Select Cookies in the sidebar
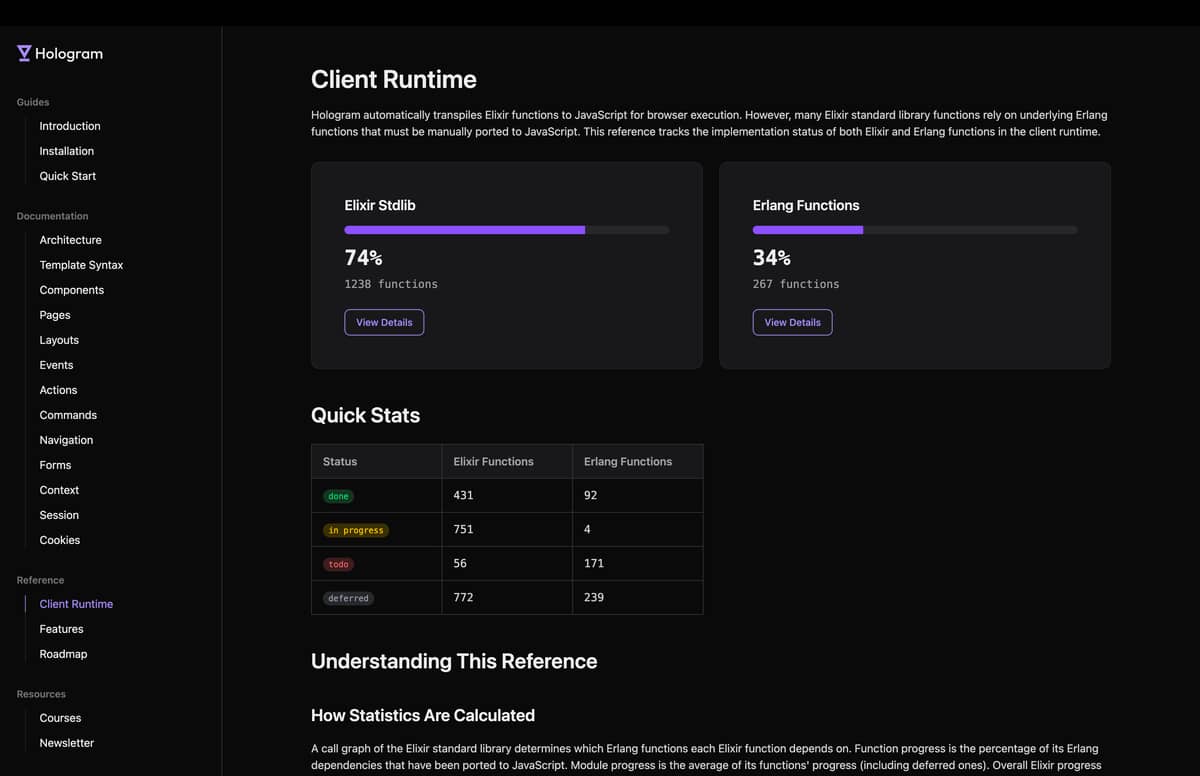 [60, 540]
